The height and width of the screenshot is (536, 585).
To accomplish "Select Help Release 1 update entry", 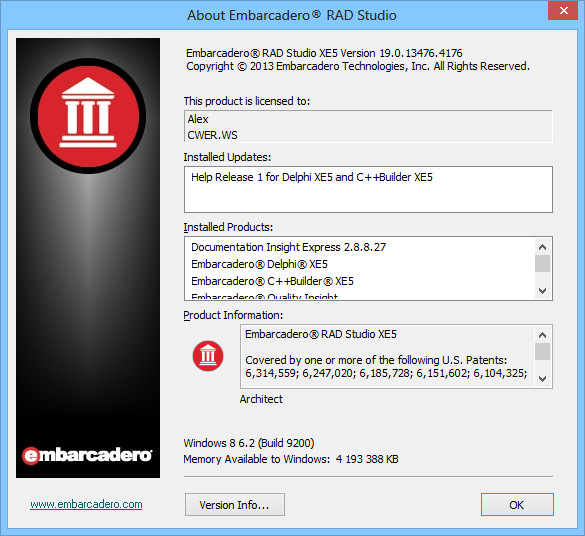I will click(x=312, y=177).
